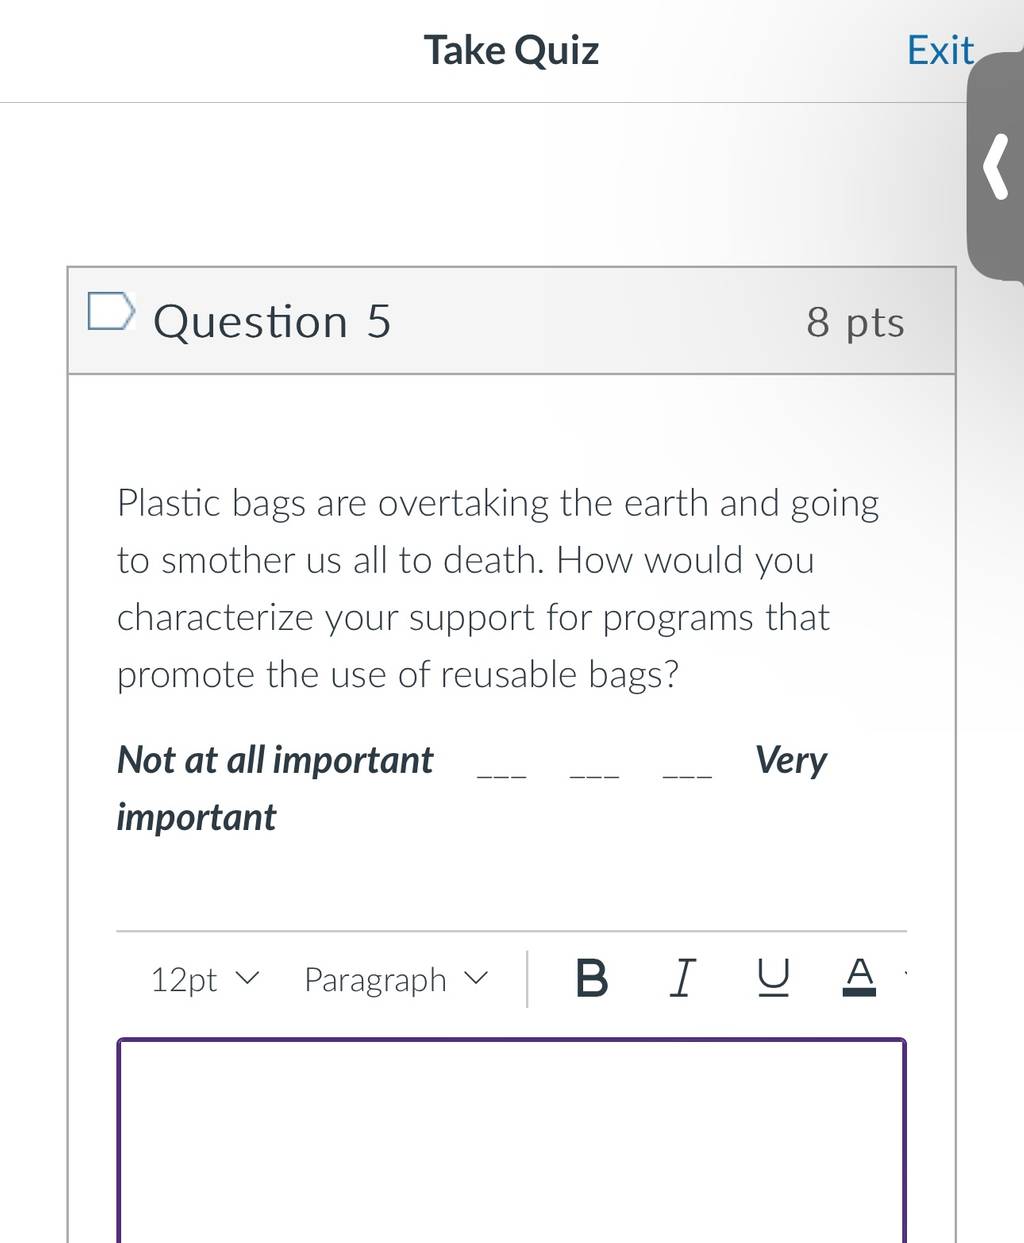This screenshot has width=1024, height=1243.
Task: Select the first blank on the importance scale
Action: [502, 774]
